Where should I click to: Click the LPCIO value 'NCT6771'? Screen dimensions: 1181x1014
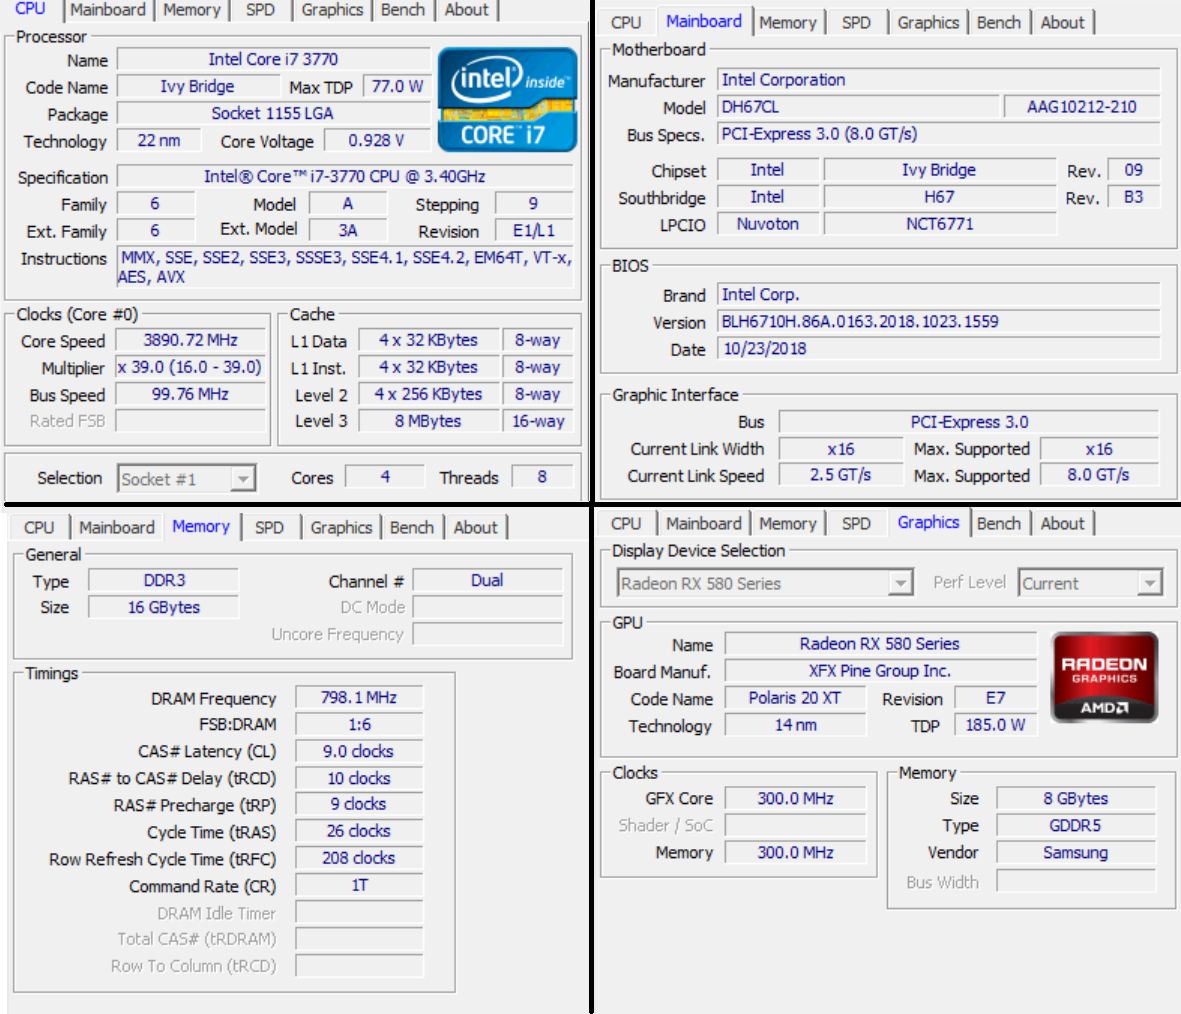(x=939, y=224)
